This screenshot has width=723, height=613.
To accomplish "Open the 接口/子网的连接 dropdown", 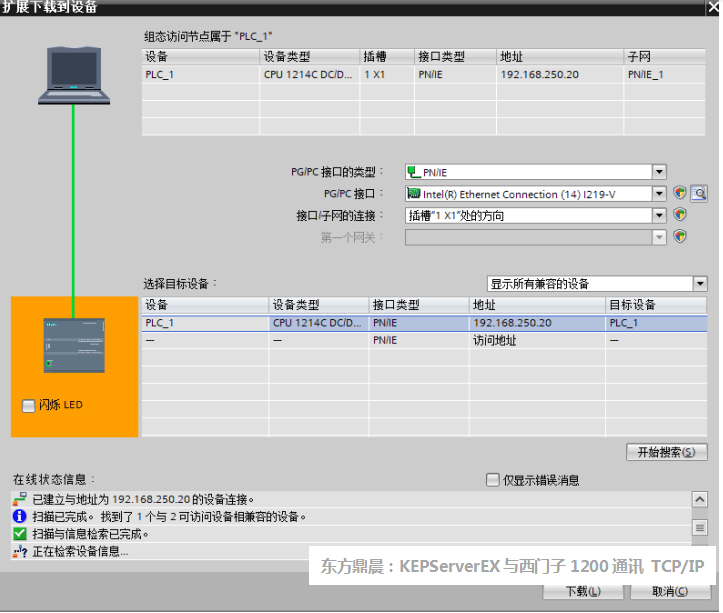I will tap(659, 215).
